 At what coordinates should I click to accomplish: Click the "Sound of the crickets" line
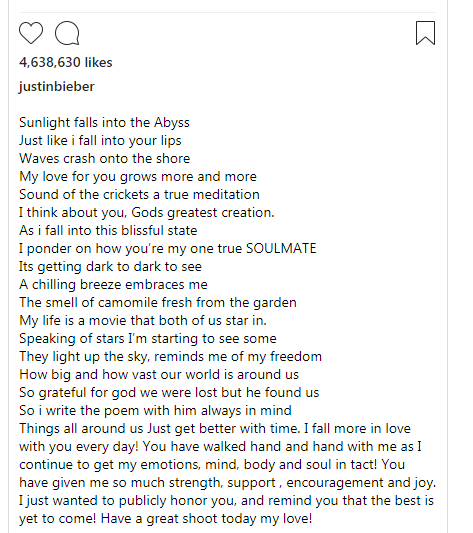coord(139,195)
